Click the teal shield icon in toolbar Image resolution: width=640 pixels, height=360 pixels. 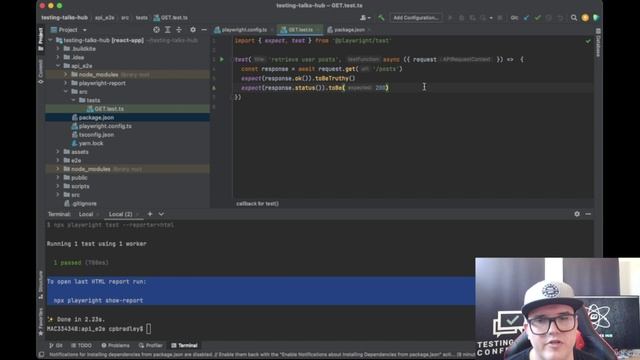point(596,18)
